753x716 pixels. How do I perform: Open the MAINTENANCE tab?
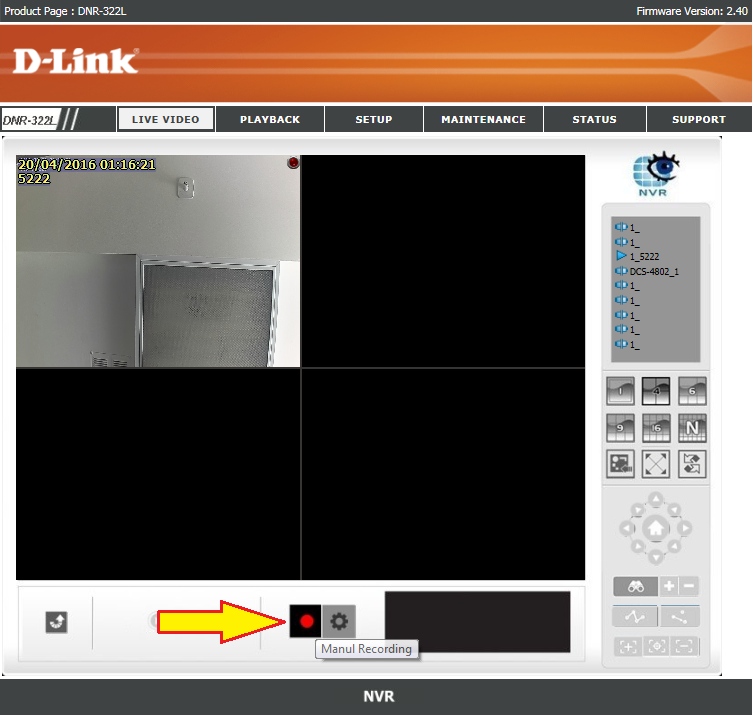click(x=483, y=120)
